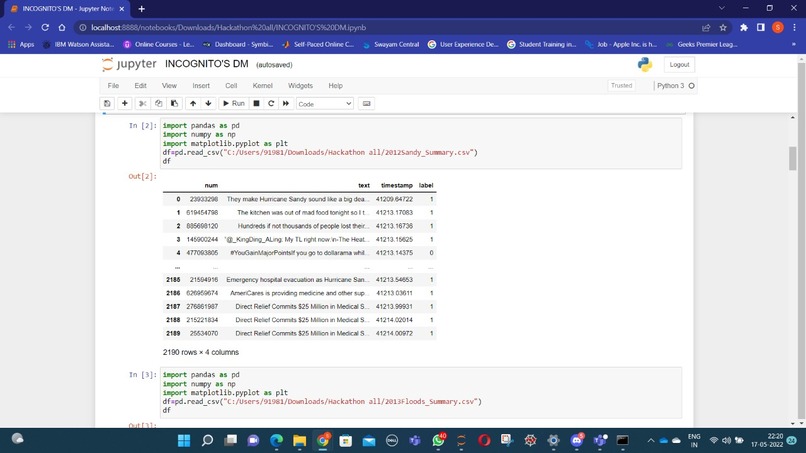Click the browser address bar URL
This screenshot has height=453, width=806.
tap(228, 27)
